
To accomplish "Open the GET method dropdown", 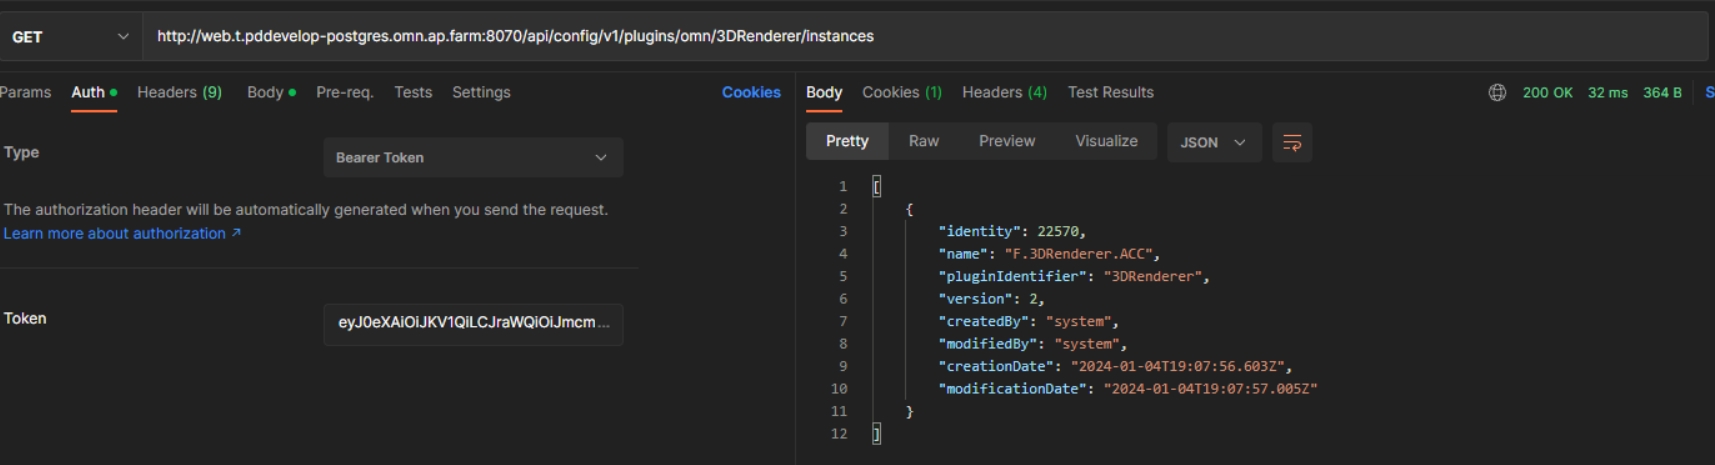I will coord(70,37).
